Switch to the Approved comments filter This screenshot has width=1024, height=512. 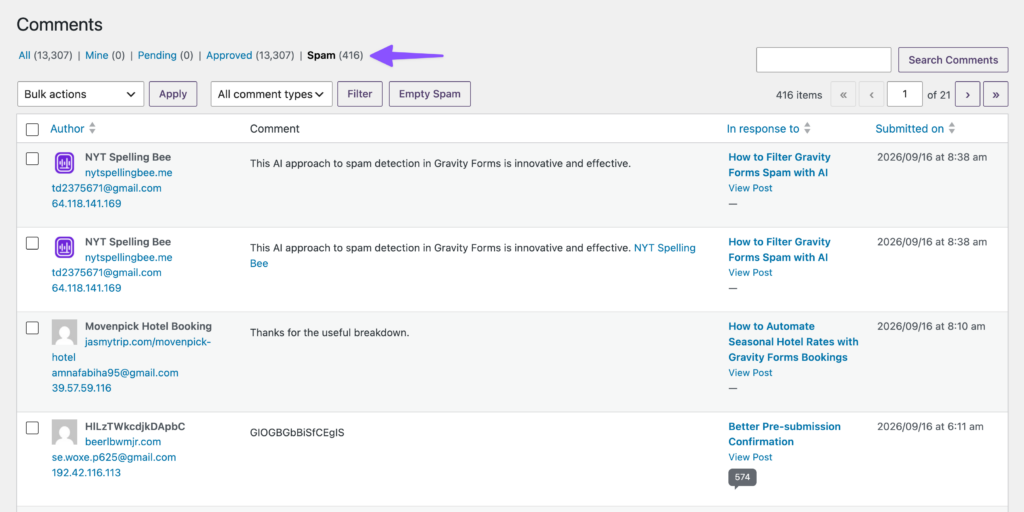229,56
